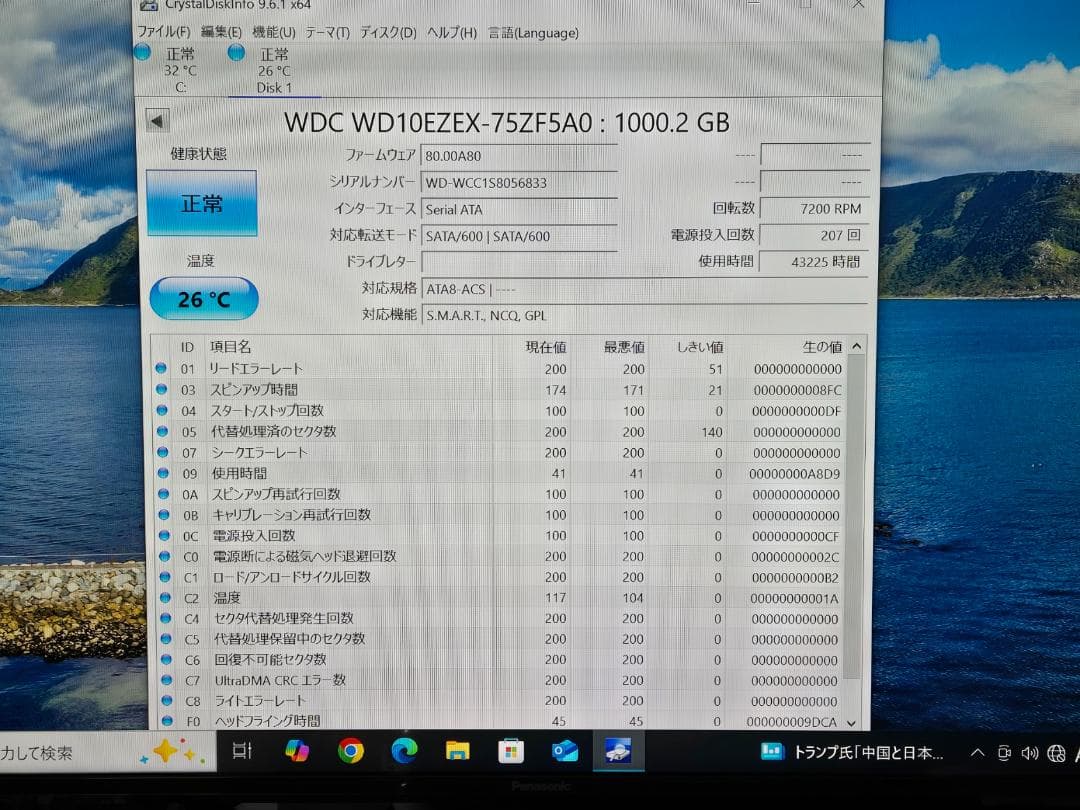This screenshot has width=1080, height=810.
Task: Open the 言語(Language) menu
Action: 531,33
